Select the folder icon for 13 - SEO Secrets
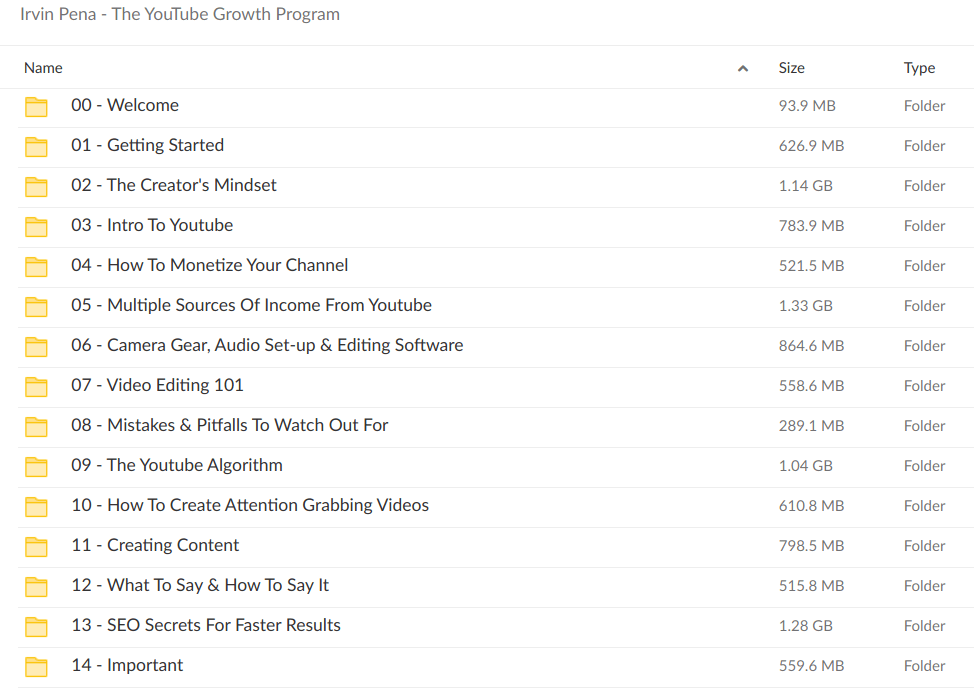The width and height of the screenshot is (974, 696). click(x=36, y=625)
